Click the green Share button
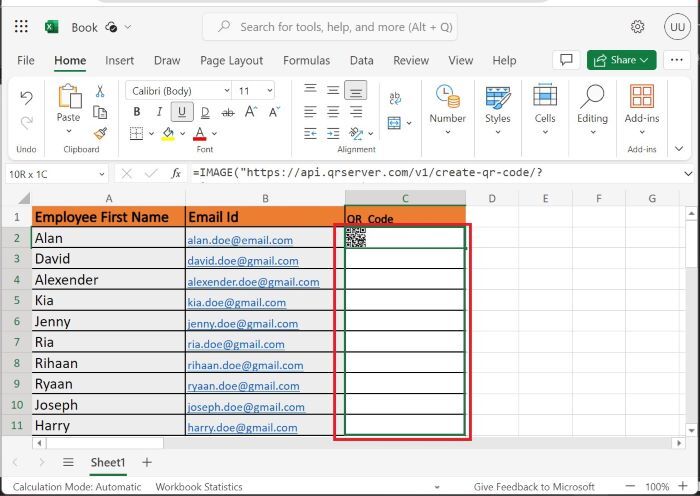The image size is (700, 496). pyautogui.click(x=621, y=60)
